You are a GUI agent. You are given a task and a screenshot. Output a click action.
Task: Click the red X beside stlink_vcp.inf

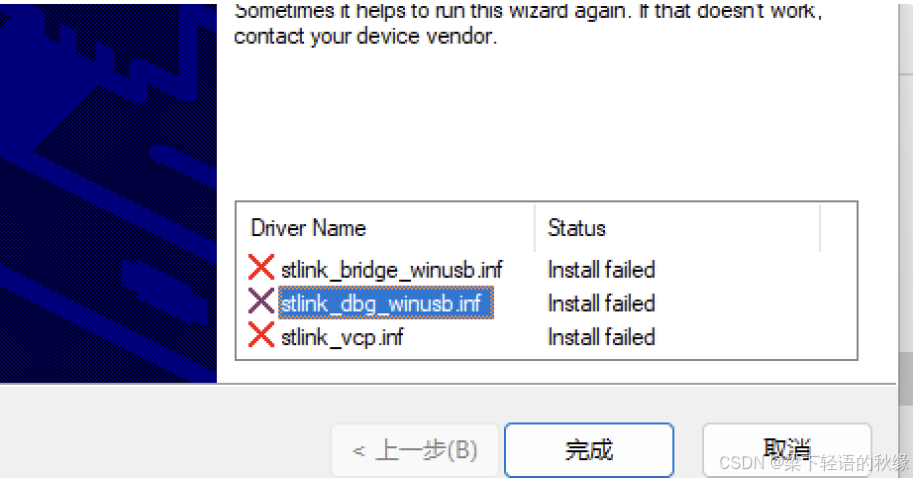(261, 335)
